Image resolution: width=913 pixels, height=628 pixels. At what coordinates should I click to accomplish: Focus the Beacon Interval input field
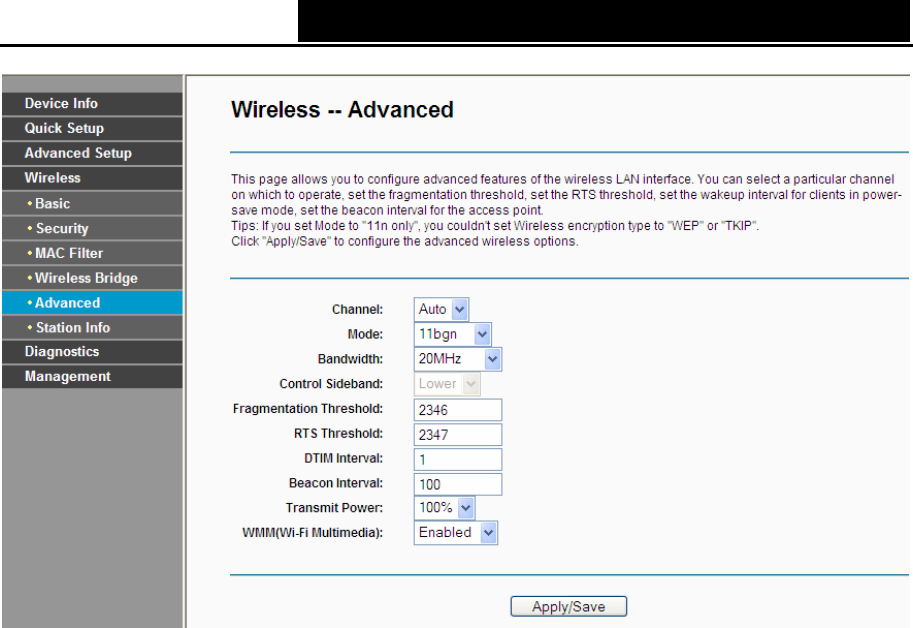[x=458, y=484]
